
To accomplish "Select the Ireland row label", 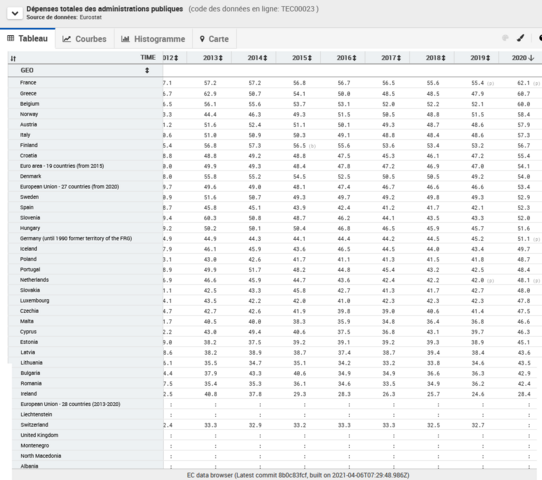I will [x=29, y=394].
